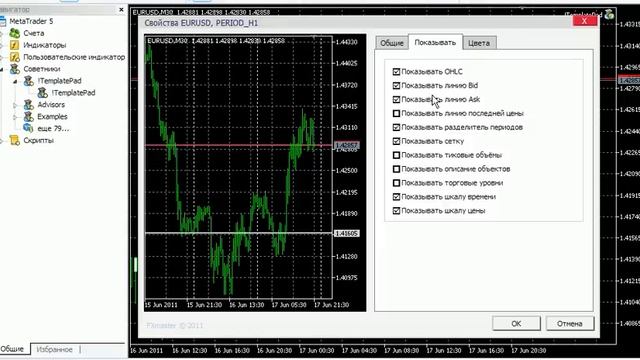Screen dimensions: 640x360
Task: Click the Отмена cancel button
Action: 570,323
